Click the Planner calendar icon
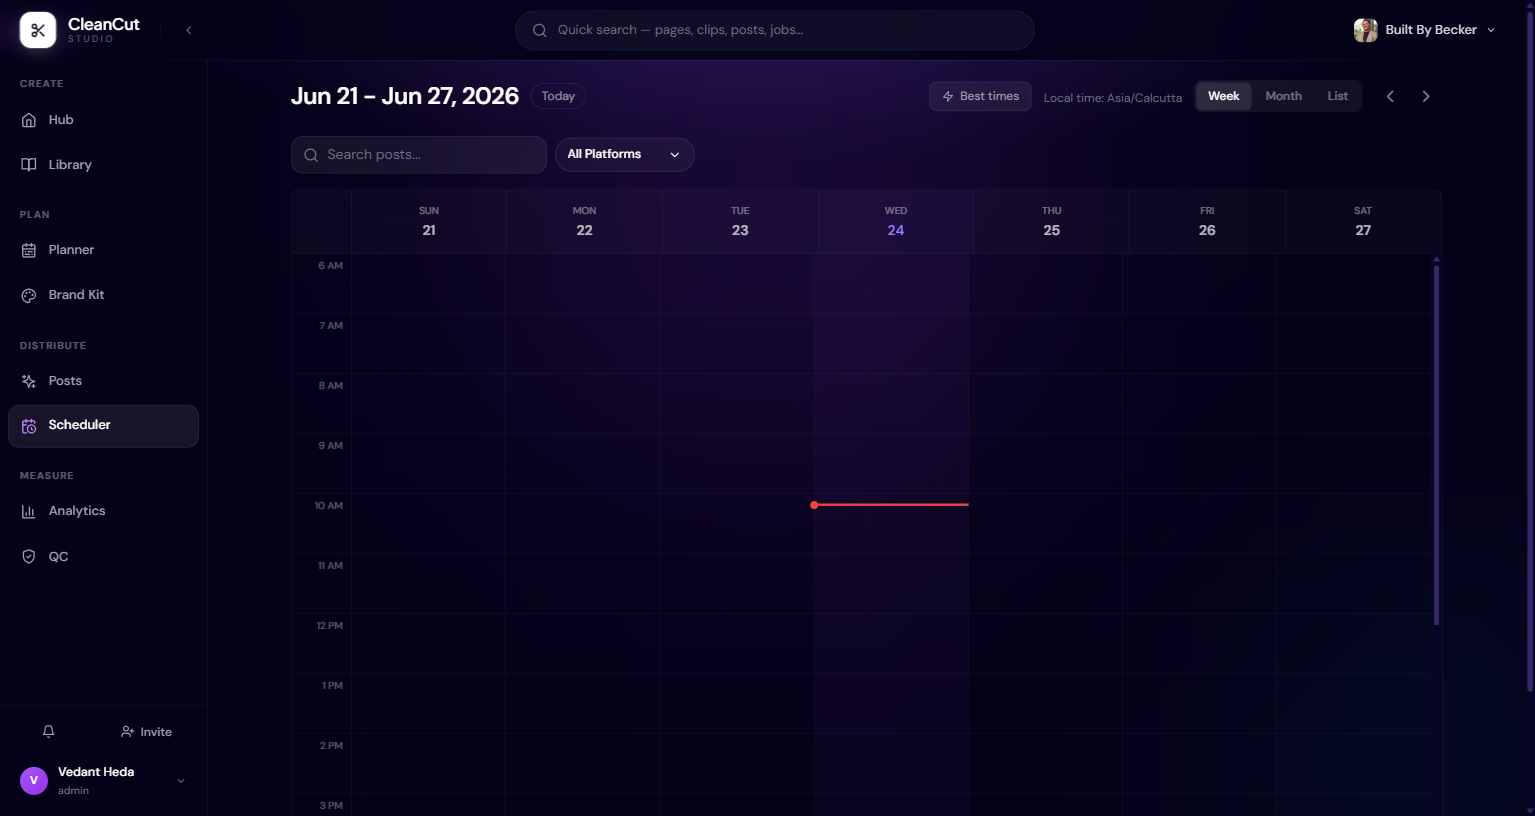The height and width of the screenshot is (816, 1535). coord(29,250)
